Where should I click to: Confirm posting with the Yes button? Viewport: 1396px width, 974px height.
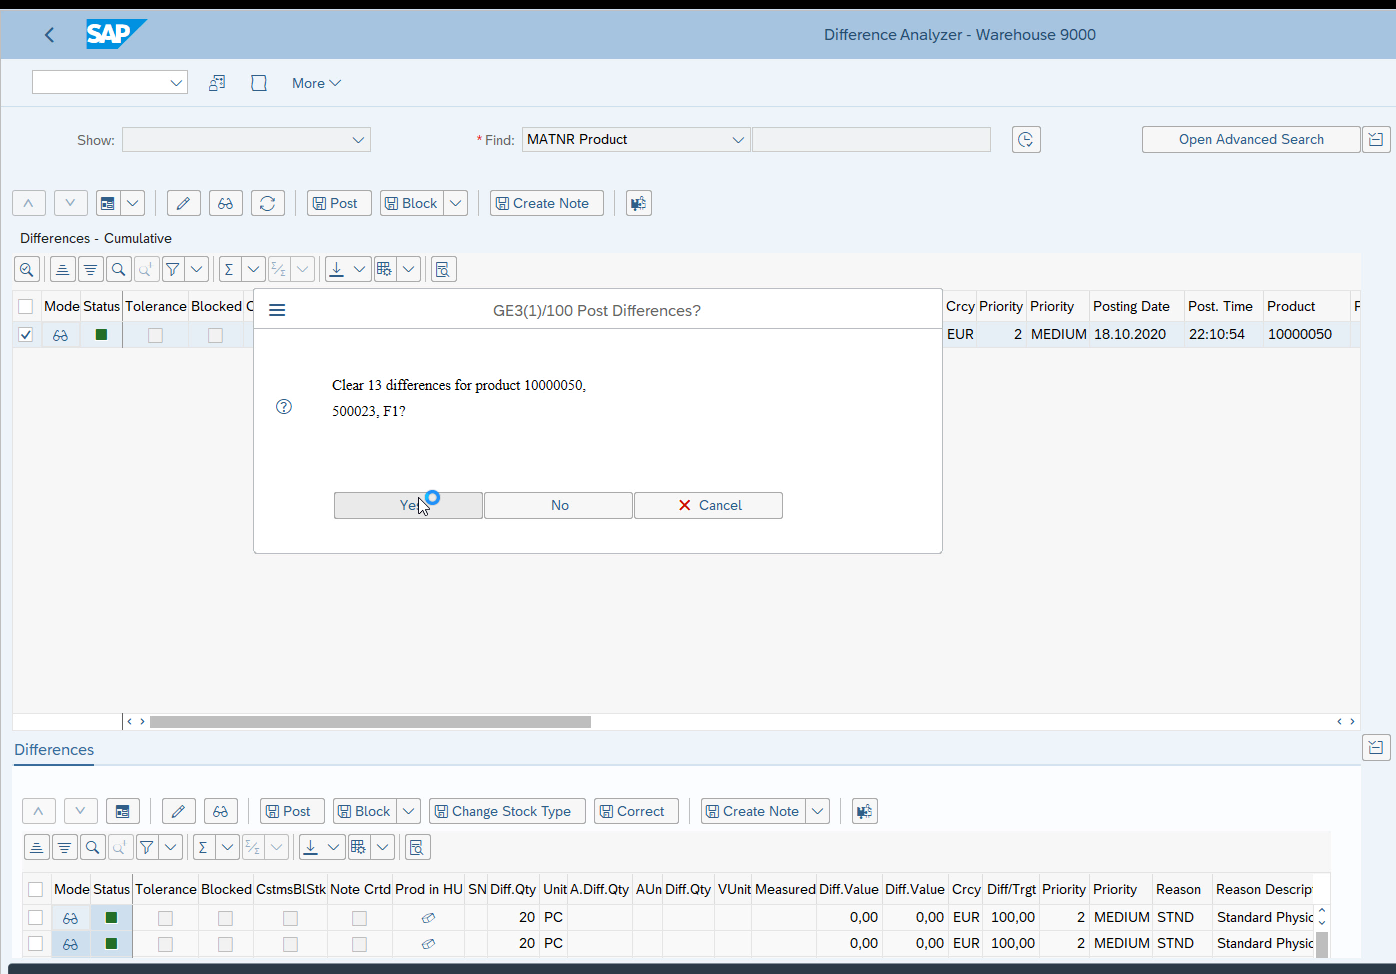408,506
